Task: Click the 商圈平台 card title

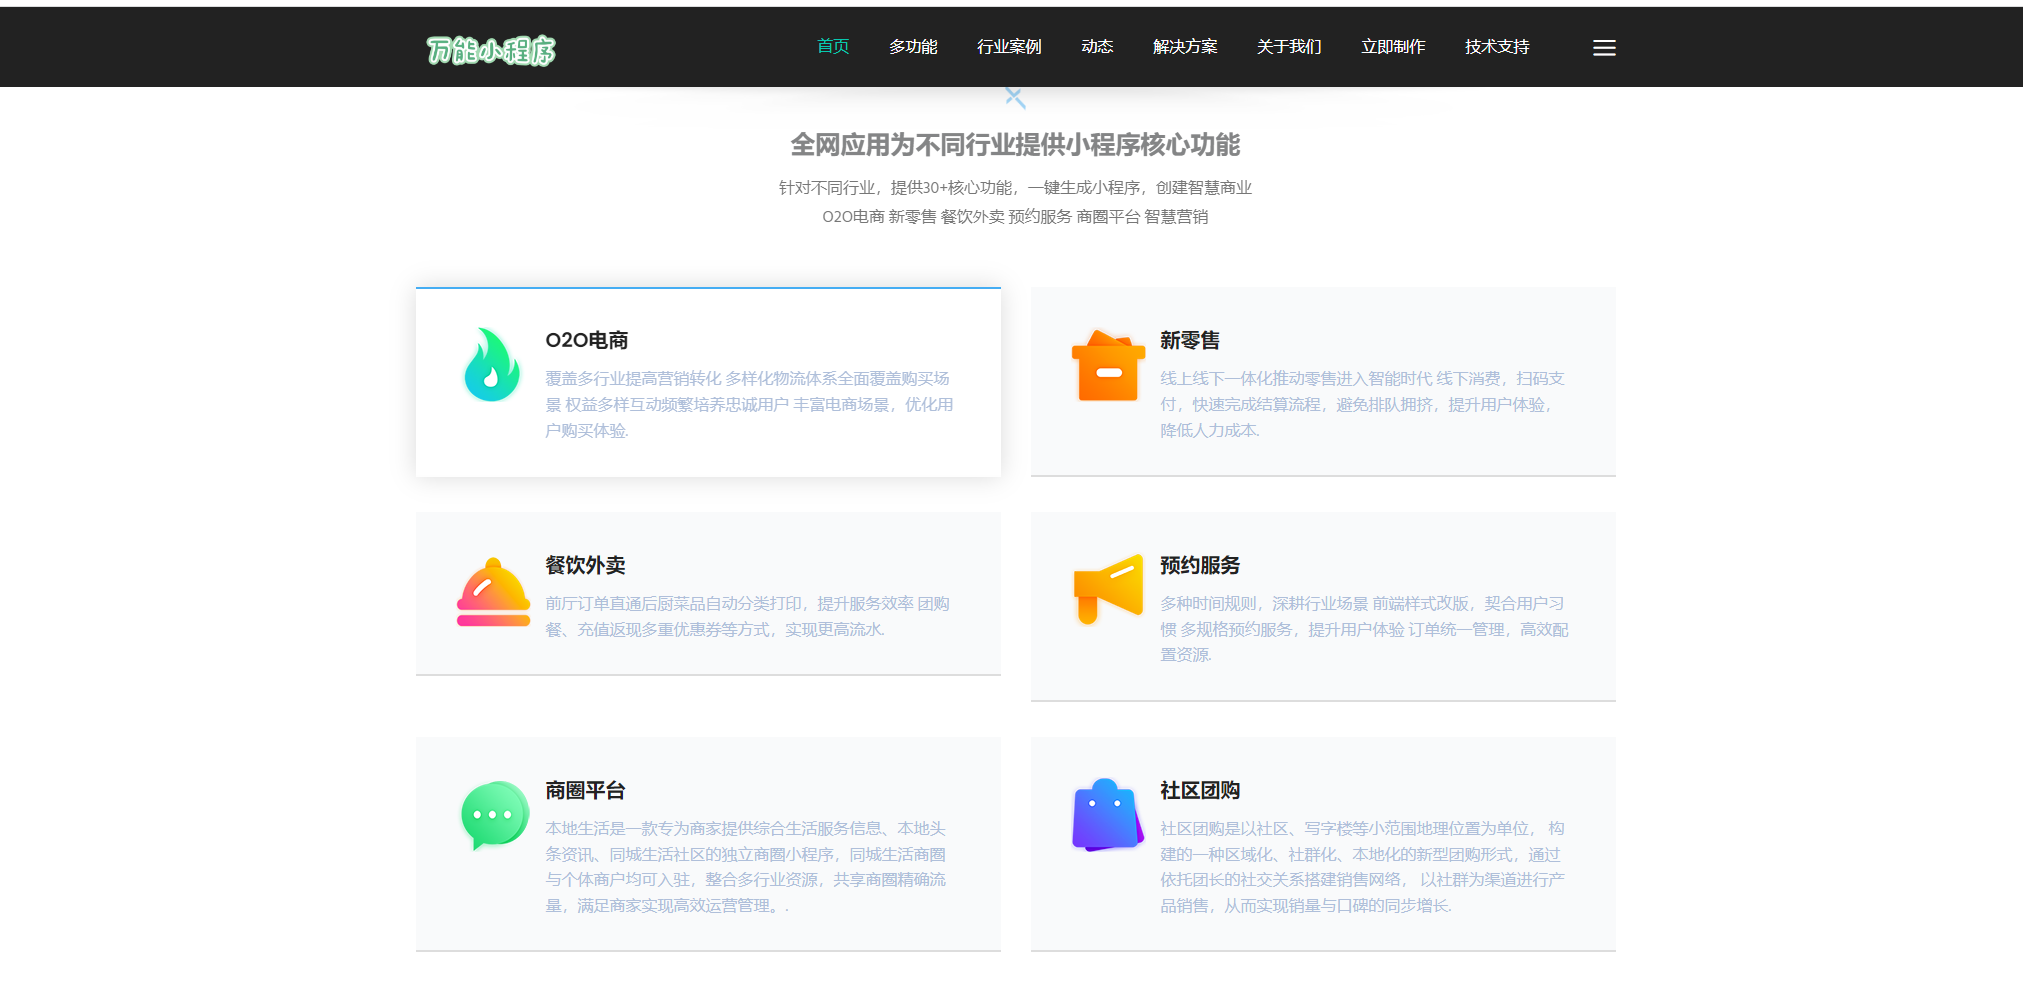Action: click(585, 790)
